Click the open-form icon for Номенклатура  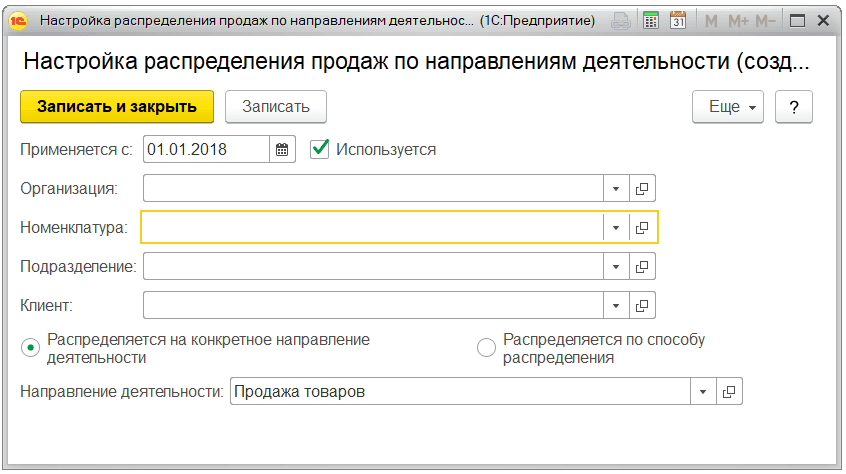tap(642, 228)
